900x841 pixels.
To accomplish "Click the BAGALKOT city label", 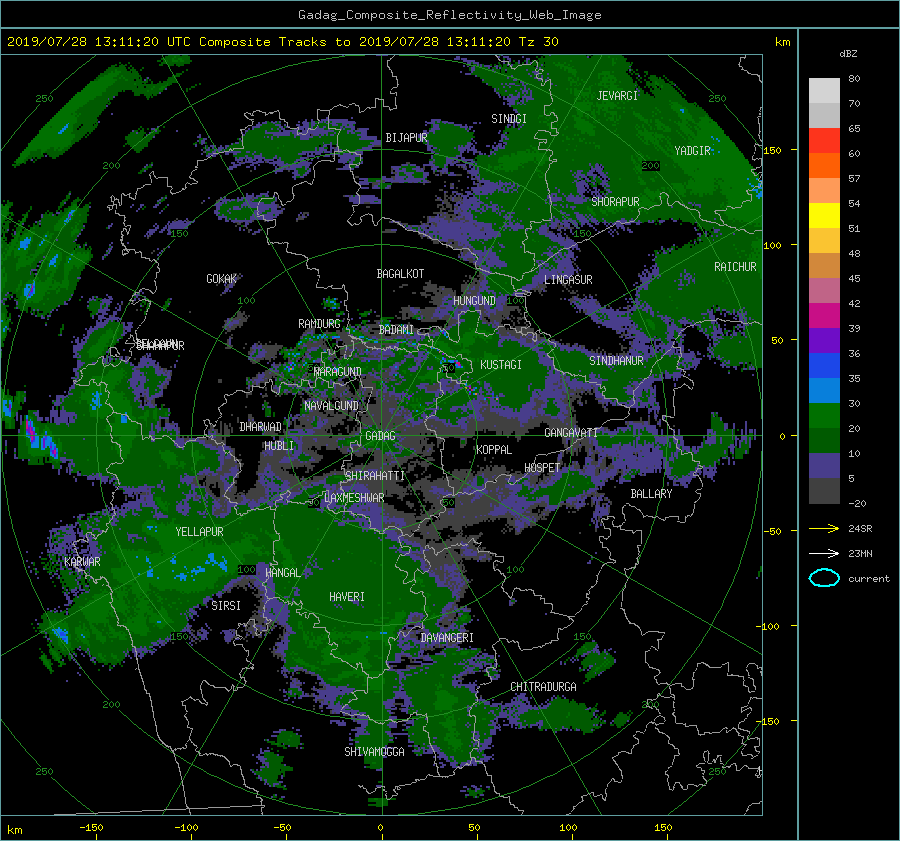I will pos(400,274).
